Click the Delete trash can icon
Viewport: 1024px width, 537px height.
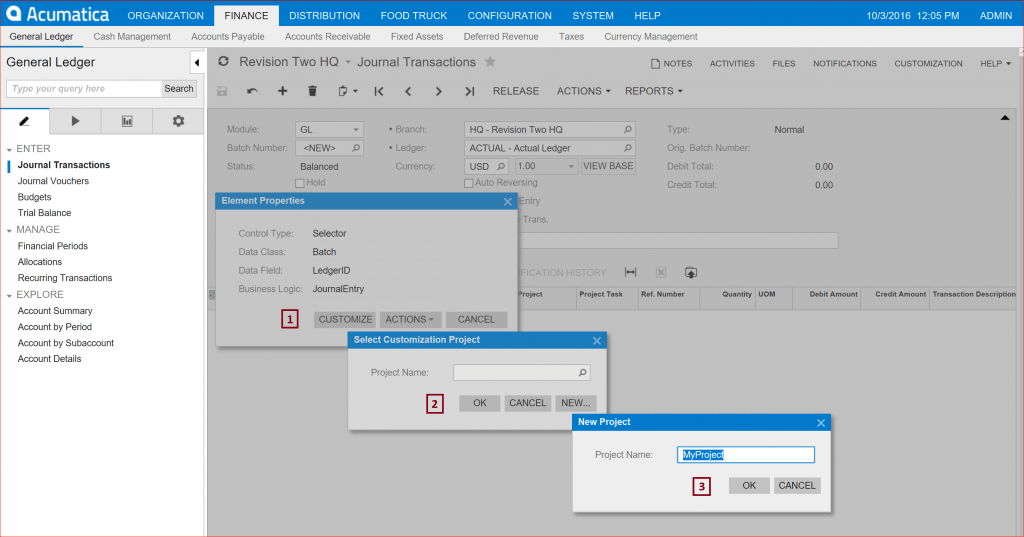tap(312, 91)
